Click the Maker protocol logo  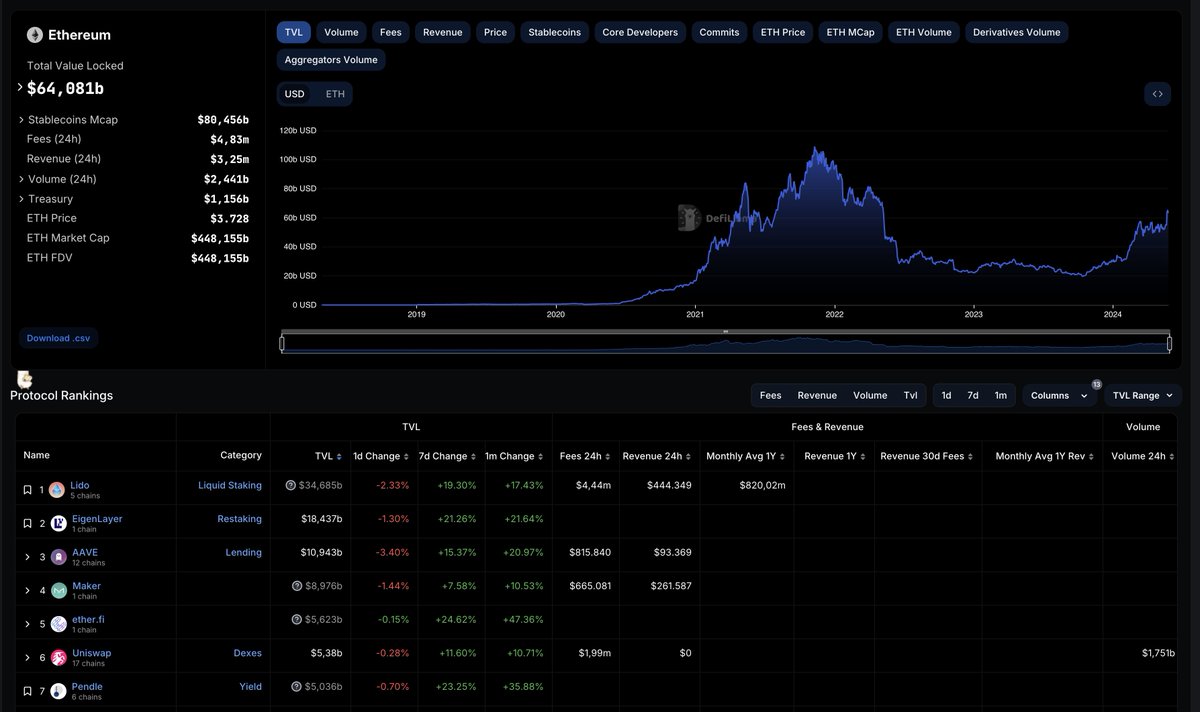pyautogui.click(x=58, y=590)
